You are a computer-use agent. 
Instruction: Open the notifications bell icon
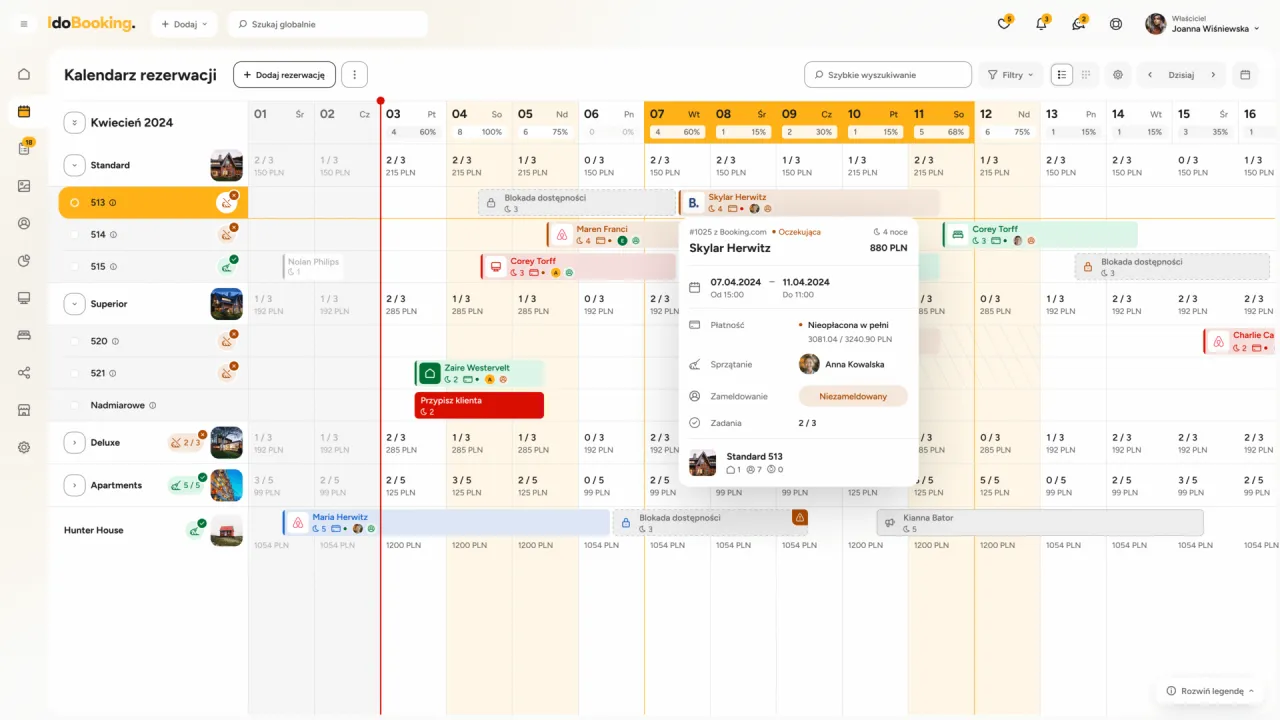pyautogui.click(x=1041, y=24)
